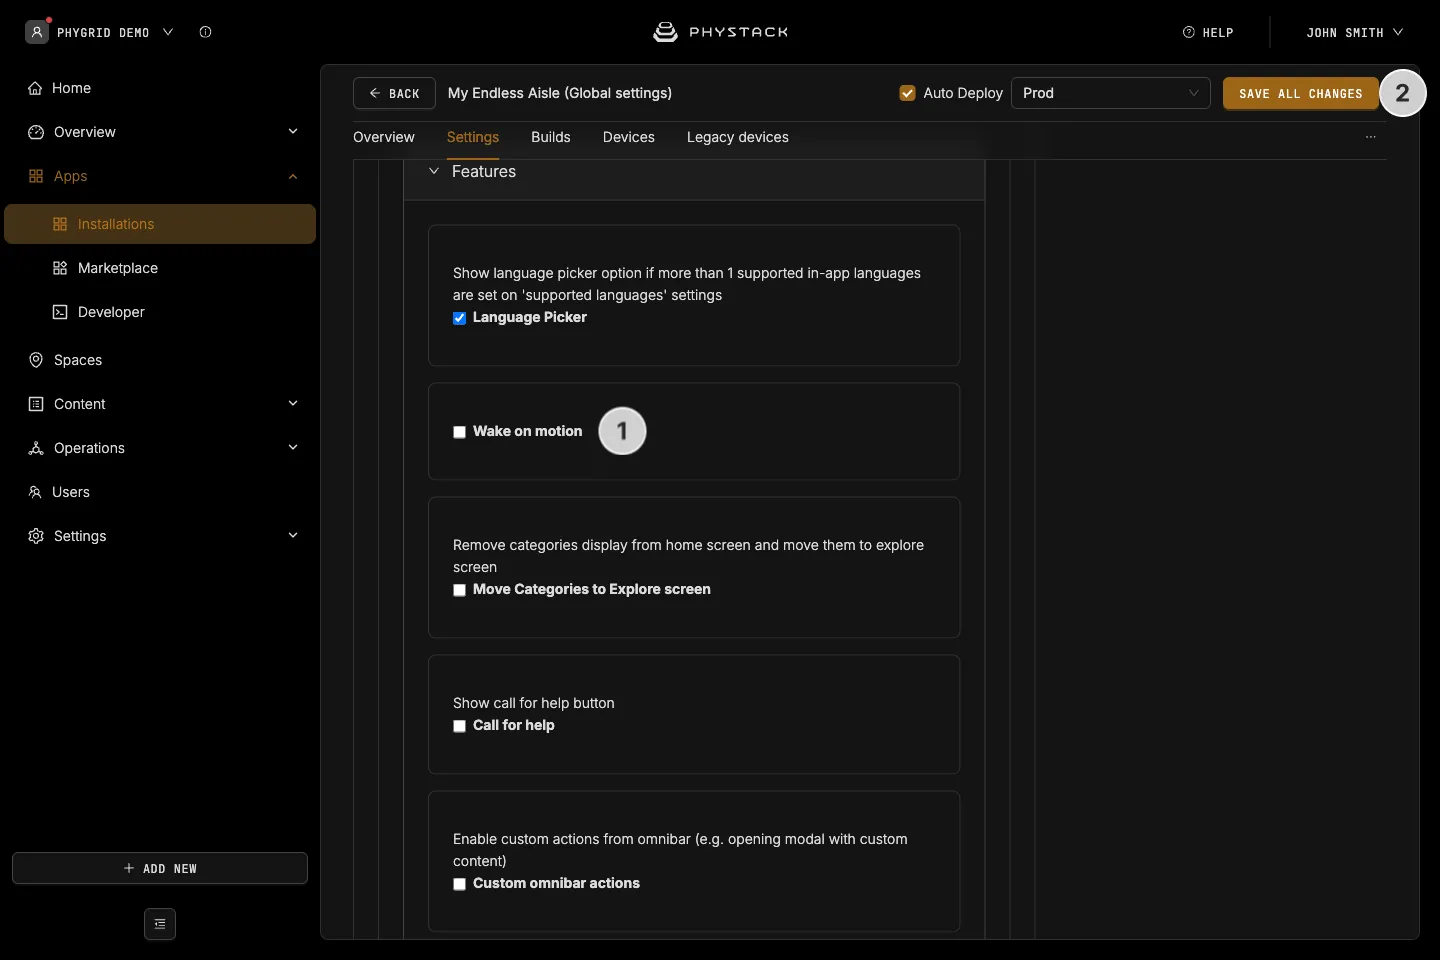Click the Phygrid Demo account avatar
Image resolution: width=1440 pixels, height=960 pixels.
(x=37, y=32)
